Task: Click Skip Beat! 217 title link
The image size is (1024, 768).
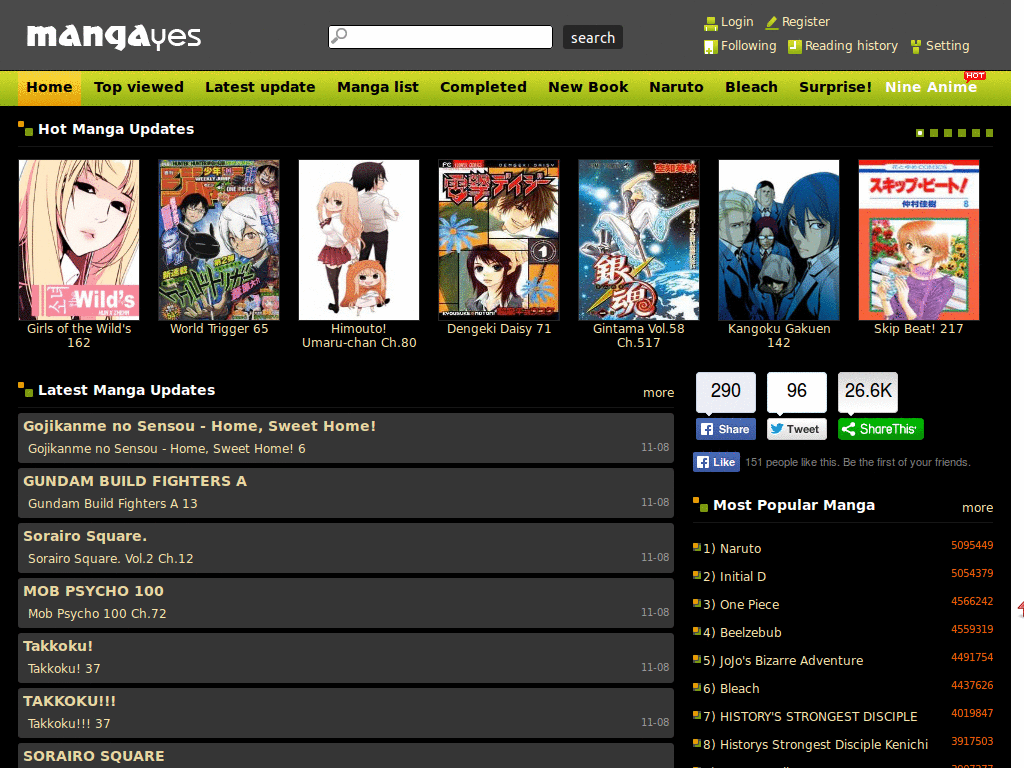Action: click(x=918, y=328)
